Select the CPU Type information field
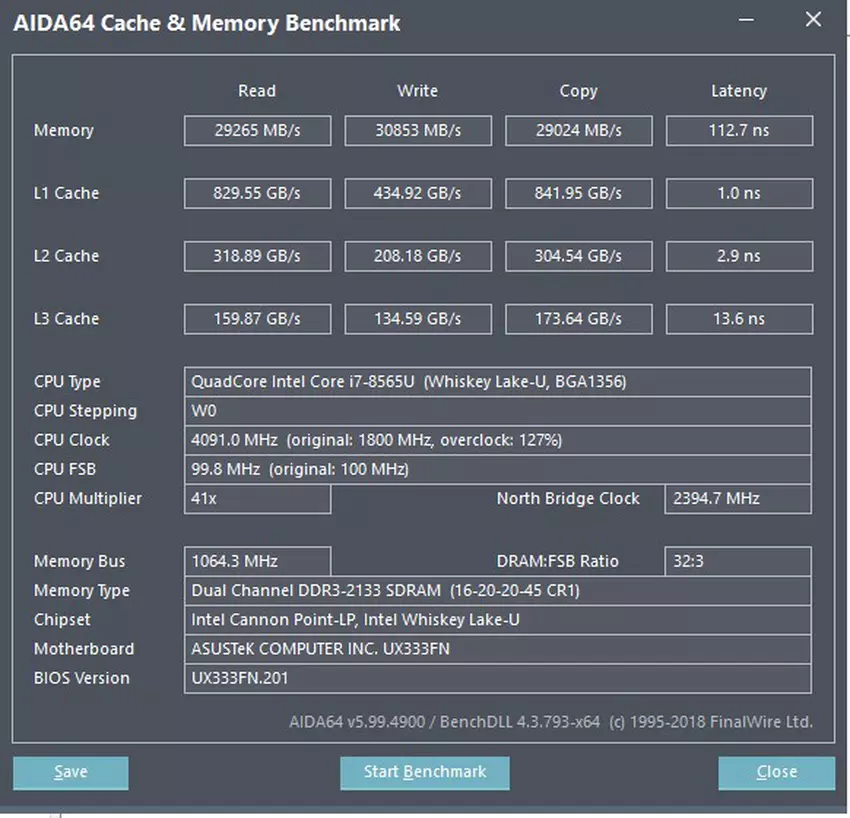This screenshot has height=818, width=850. [x=497, y=382]
